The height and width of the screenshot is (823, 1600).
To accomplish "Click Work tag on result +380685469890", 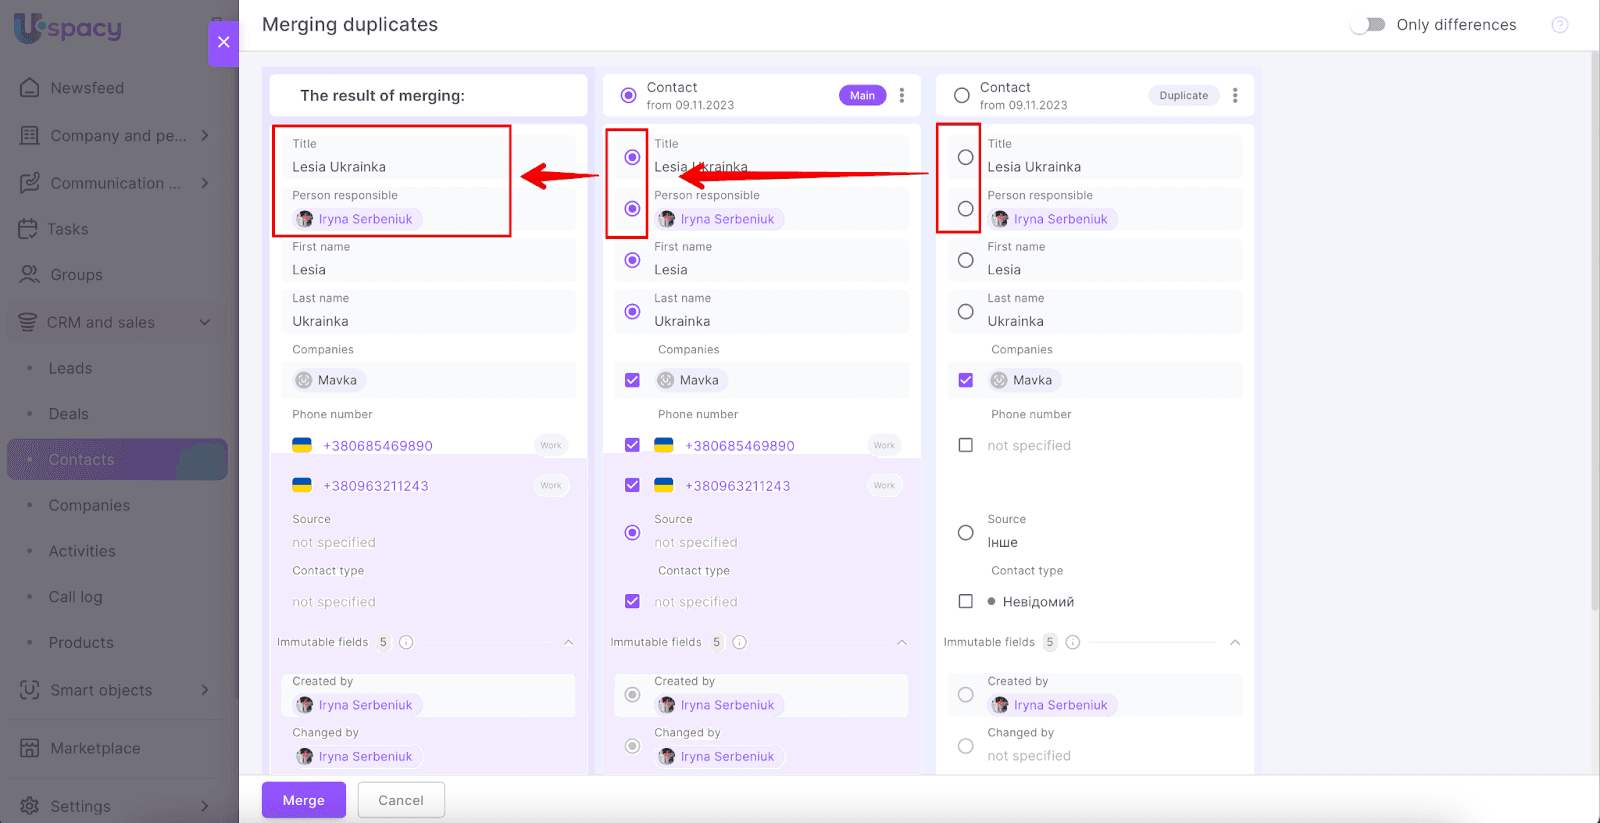I will 551,445.
